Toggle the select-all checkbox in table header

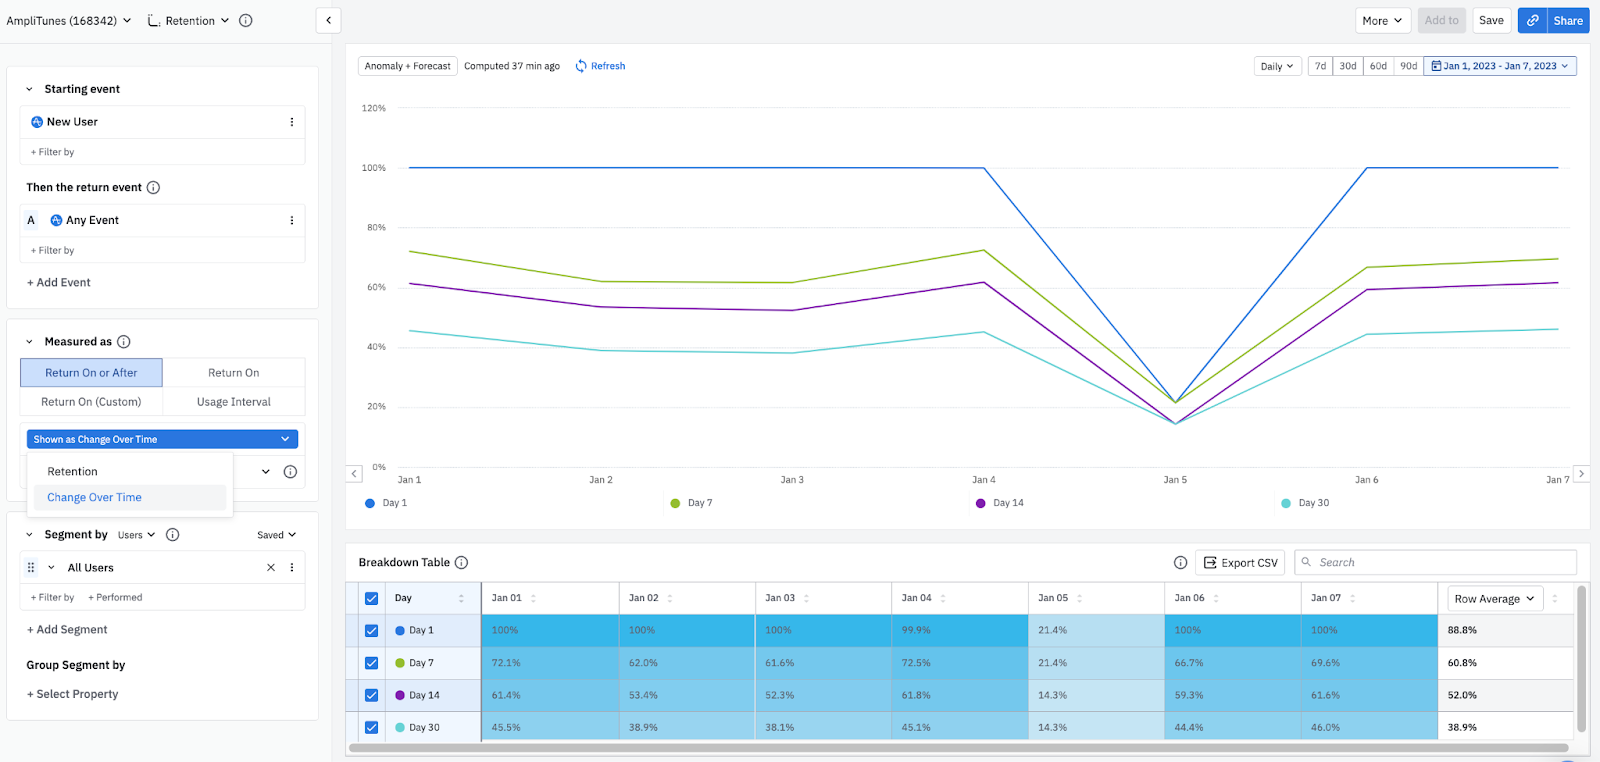click(371, 598)
